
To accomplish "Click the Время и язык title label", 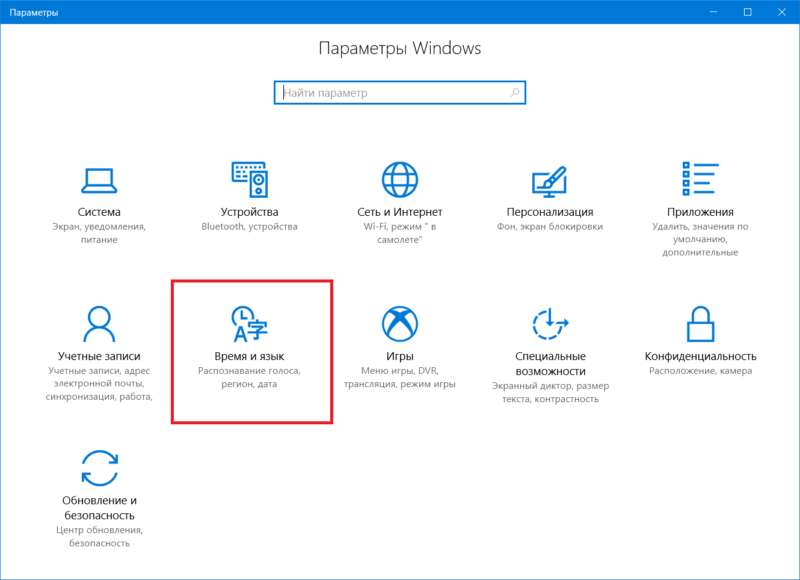I will pyautogui.click(x=249, y=356).
